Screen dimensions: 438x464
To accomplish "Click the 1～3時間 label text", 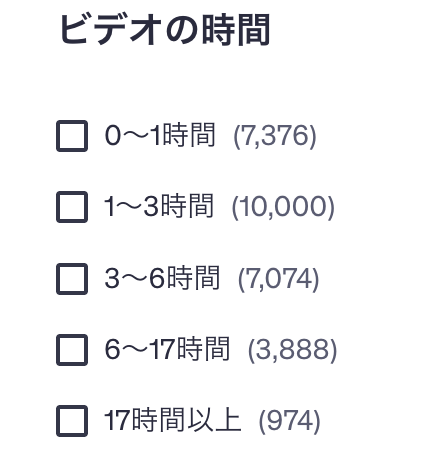I will tap(159, 207).
